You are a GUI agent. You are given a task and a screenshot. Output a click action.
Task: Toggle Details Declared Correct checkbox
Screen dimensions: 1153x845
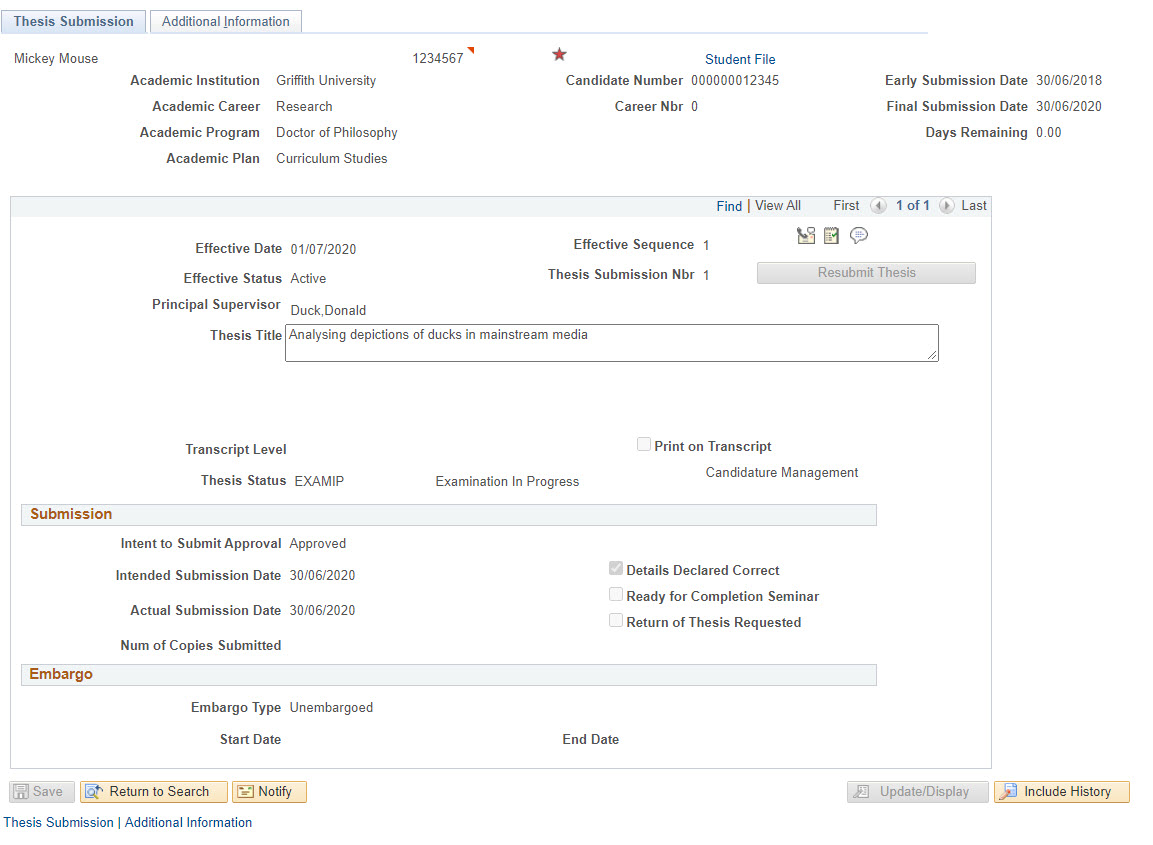(x=616, y=569)
